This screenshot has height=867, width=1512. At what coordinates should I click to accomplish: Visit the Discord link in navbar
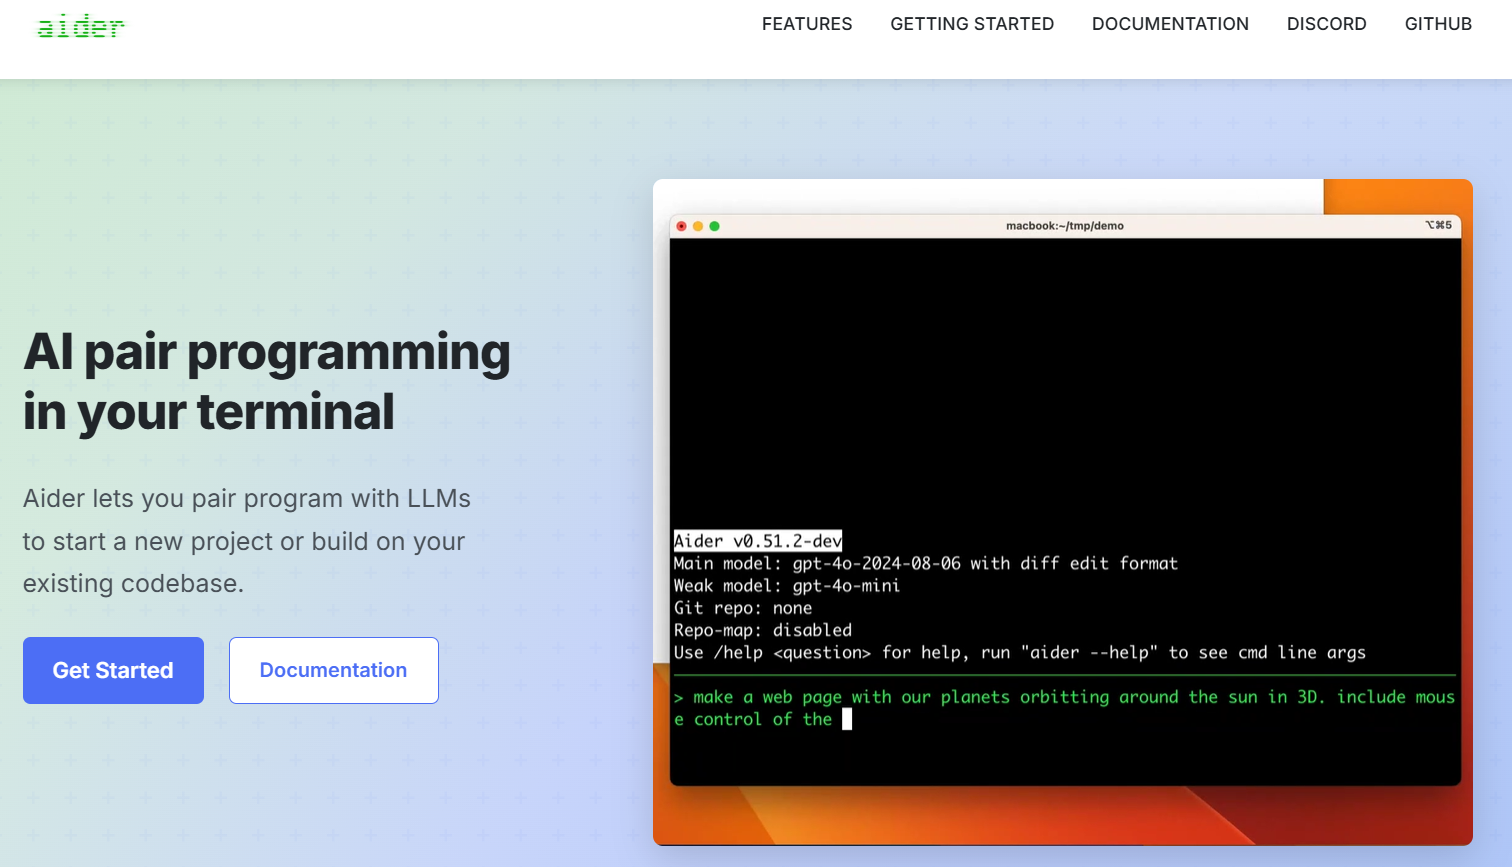click(x=1326, y=24)
